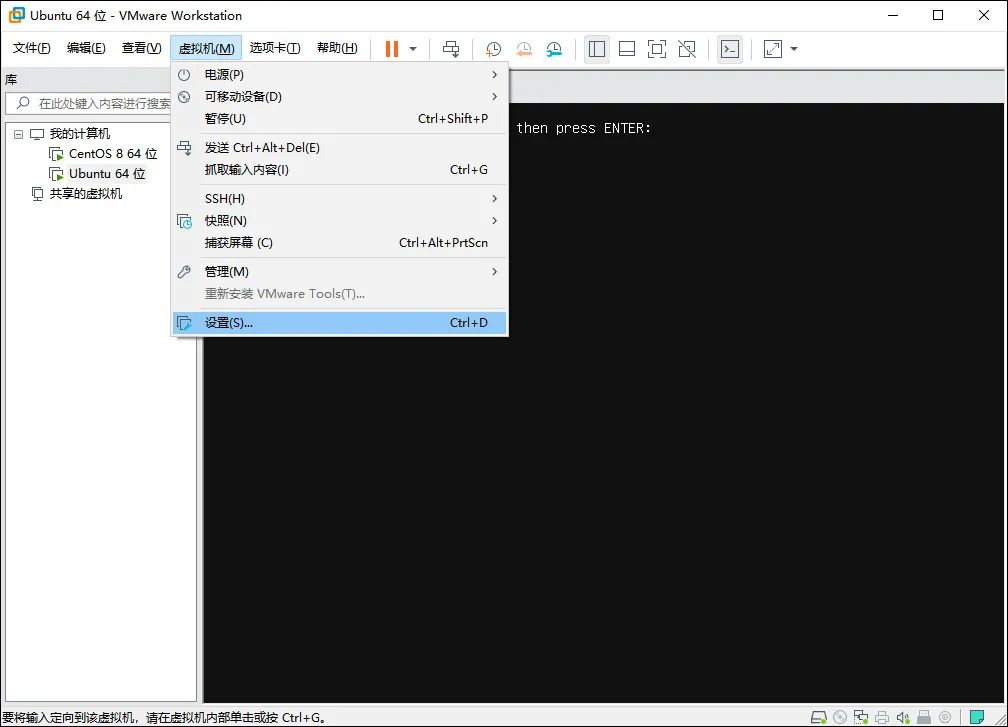
Task: Choose 发送 Ctrl+Alt+Del(E) menu entry
Action: click(339, 148)
